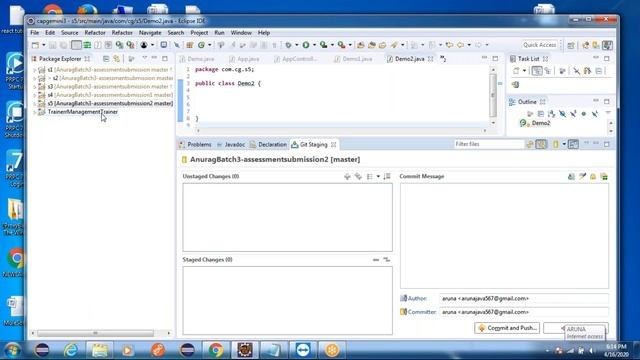Click the Demo2 class in Outline

click(540, 123)
